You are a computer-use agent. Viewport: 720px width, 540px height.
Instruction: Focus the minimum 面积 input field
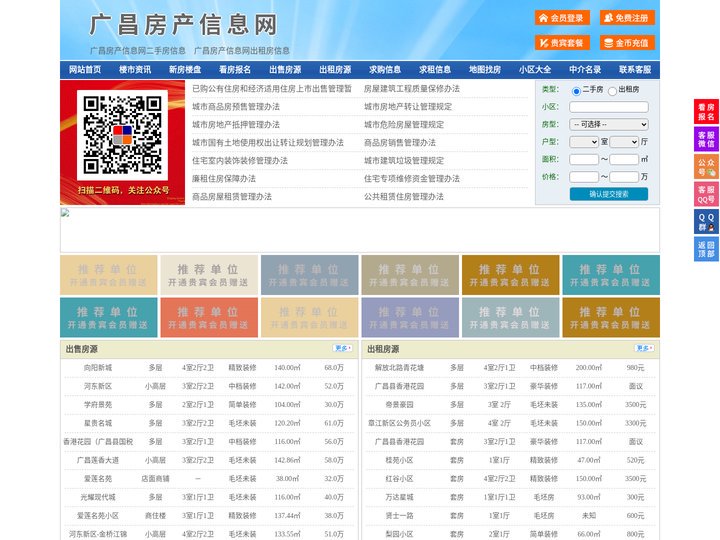[x=584, y=159]
